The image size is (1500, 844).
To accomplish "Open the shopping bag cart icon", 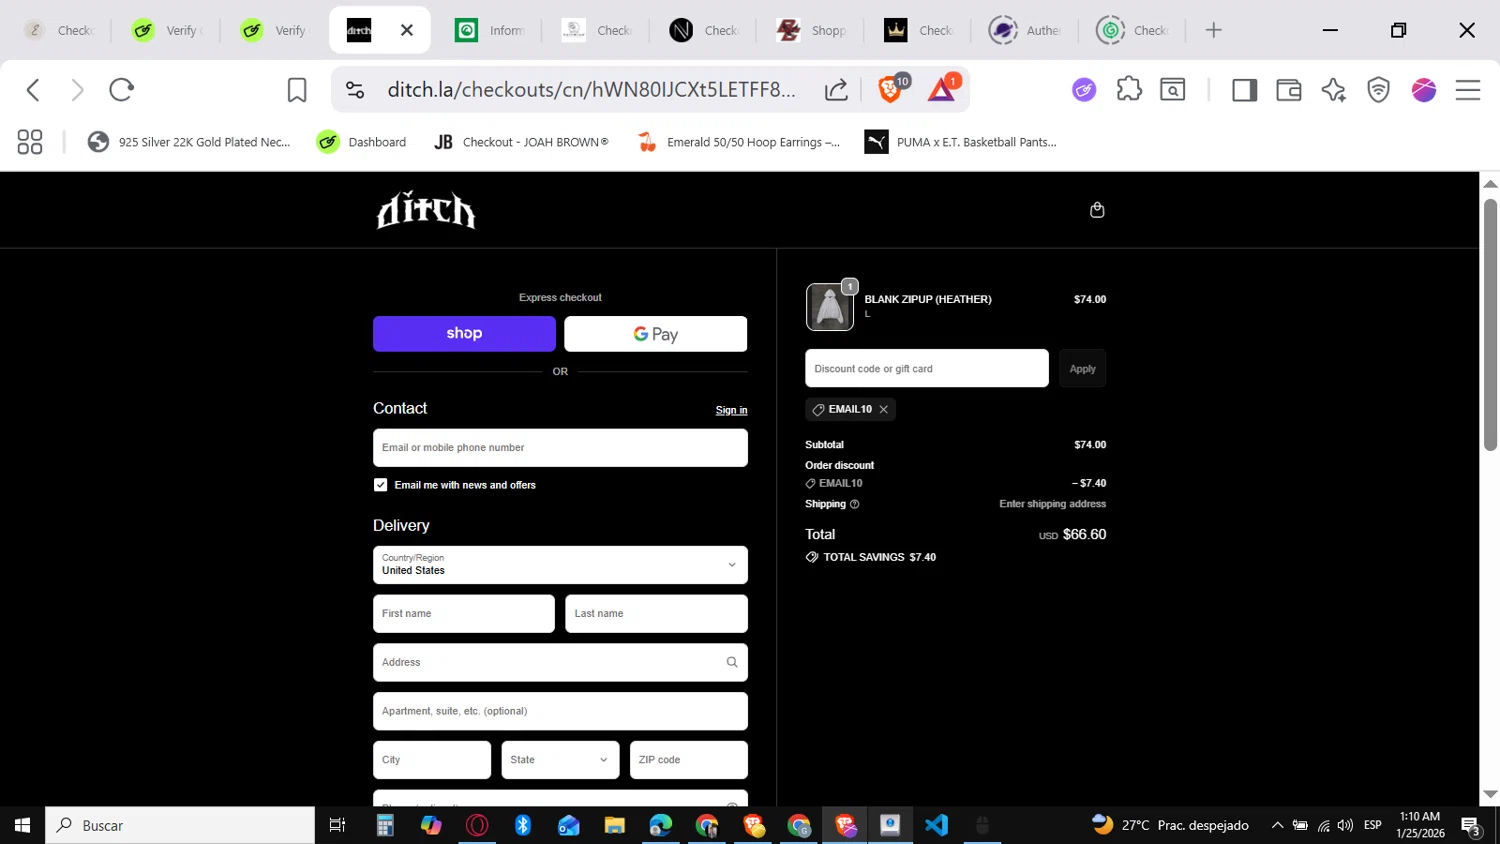I will coord(1097,210).
